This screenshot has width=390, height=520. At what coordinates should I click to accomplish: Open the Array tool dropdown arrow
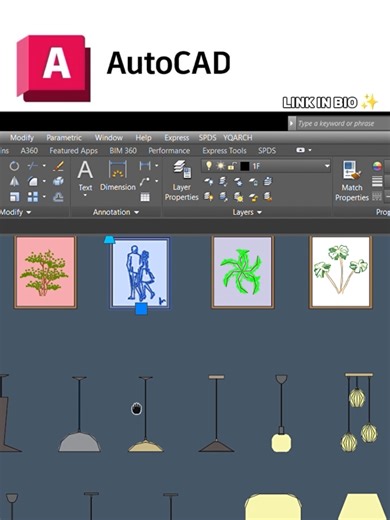pos(44,197)
